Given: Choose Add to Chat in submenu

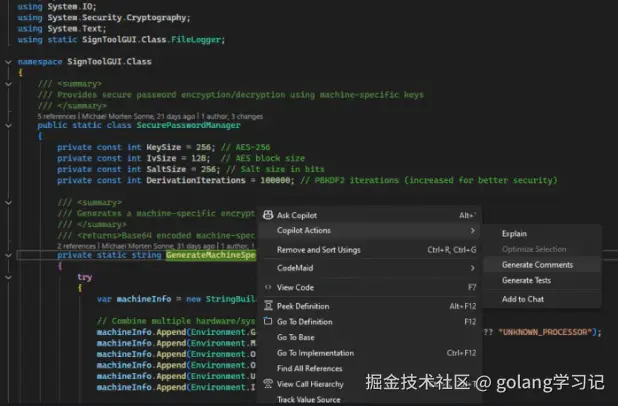Looking at the screenshot, I should pos(542,299).
